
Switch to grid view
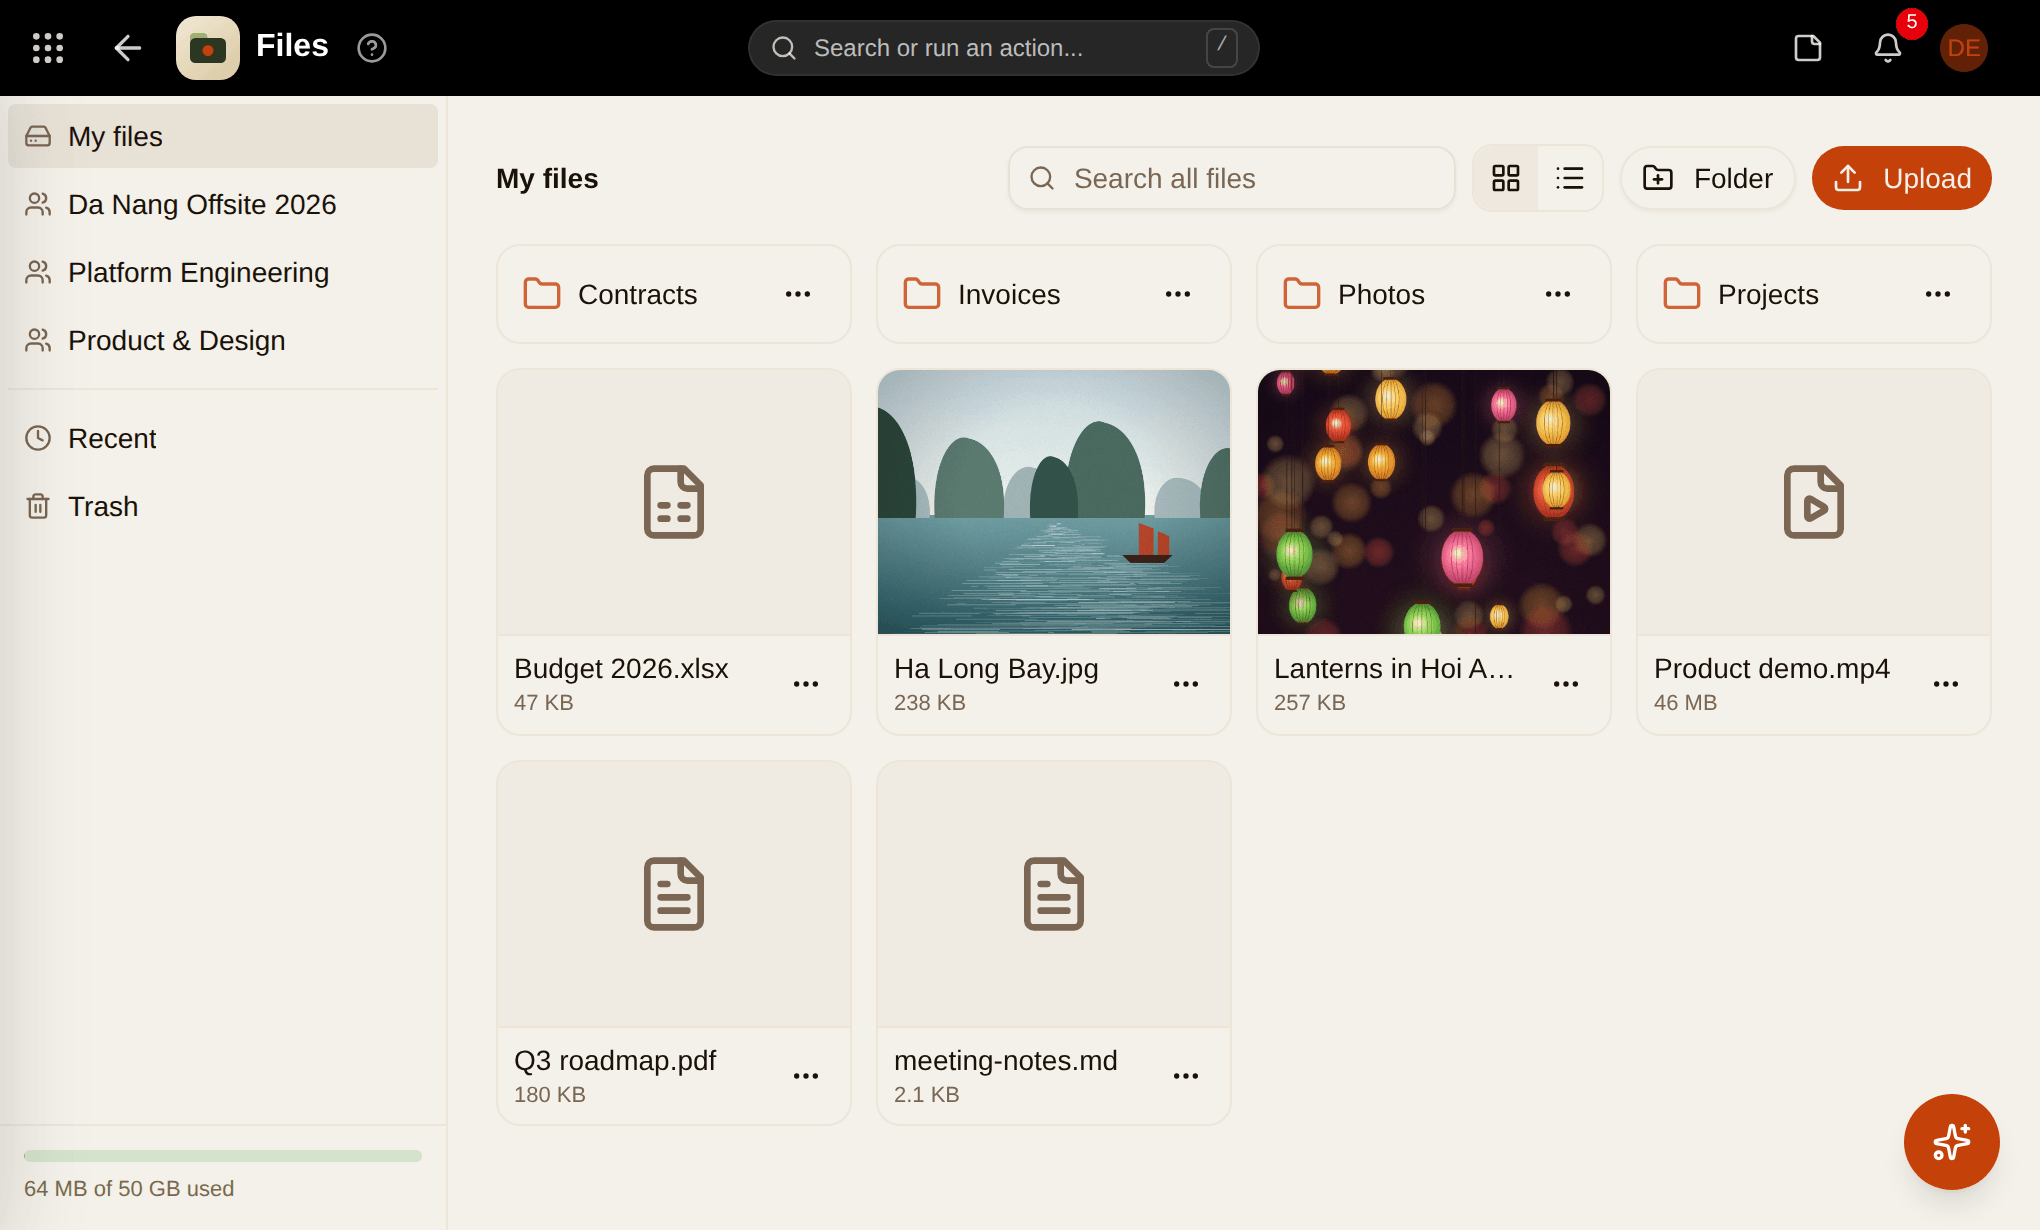(1506, 178)
